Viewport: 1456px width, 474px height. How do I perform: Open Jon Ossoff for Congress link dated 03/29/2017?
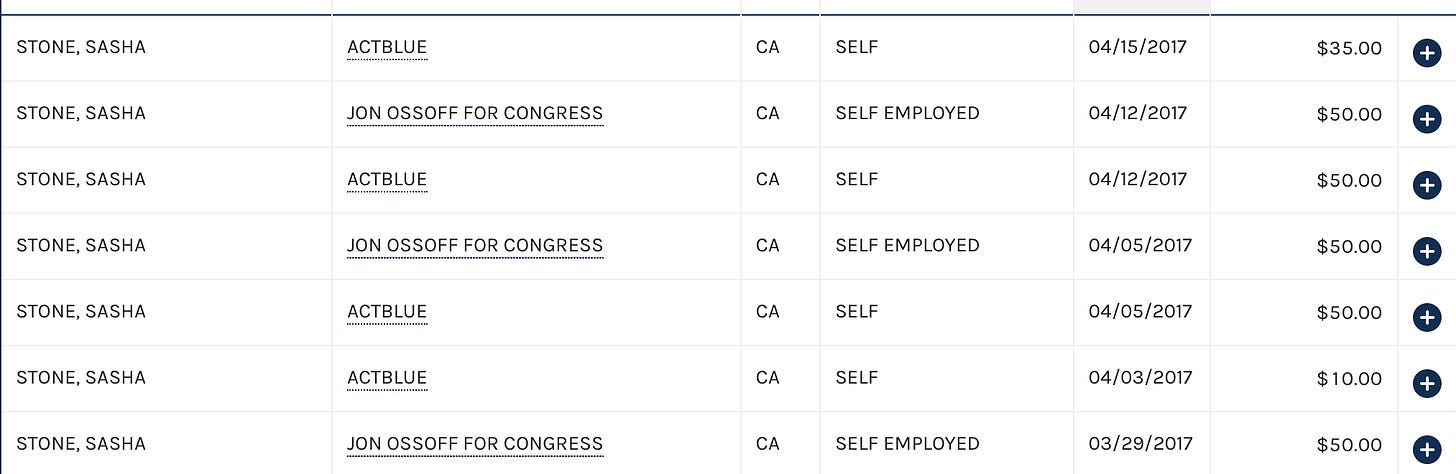point(475,444)
